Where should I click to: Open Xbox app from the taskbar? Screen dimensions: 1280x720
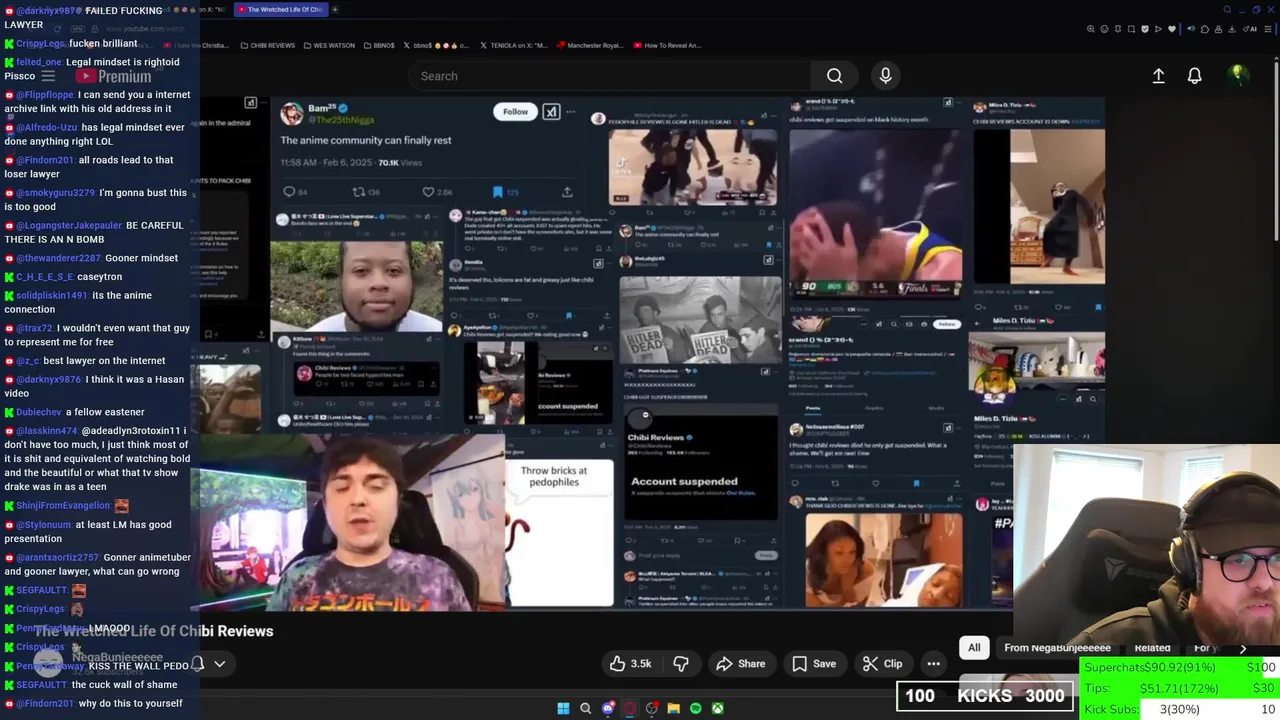point(717,708)
